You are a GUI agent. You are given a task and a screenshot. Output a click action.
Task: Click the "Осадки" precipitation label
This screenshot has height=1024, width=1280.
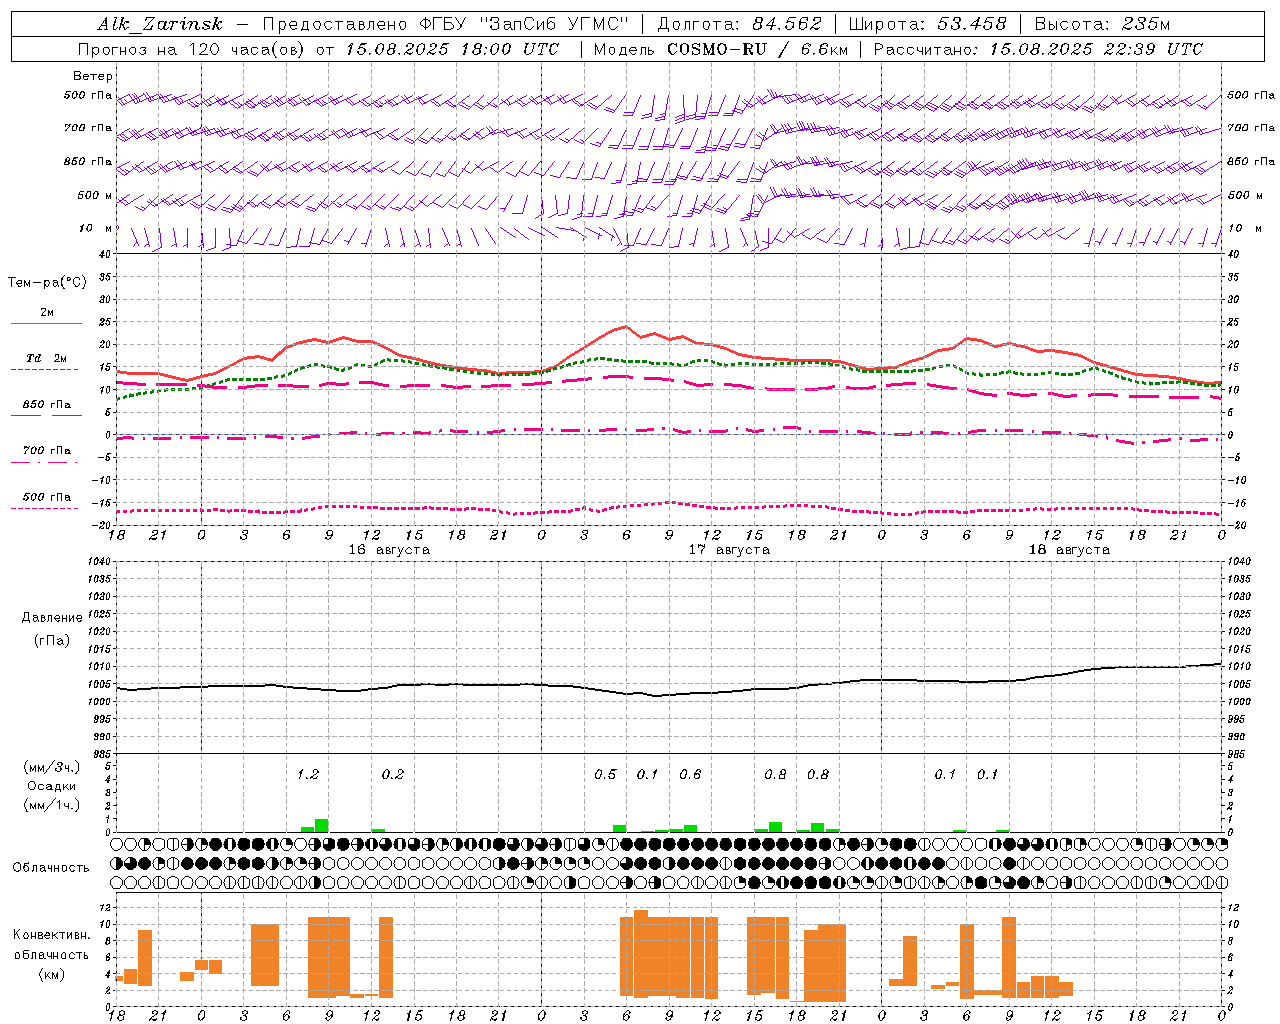pos(51,786)
